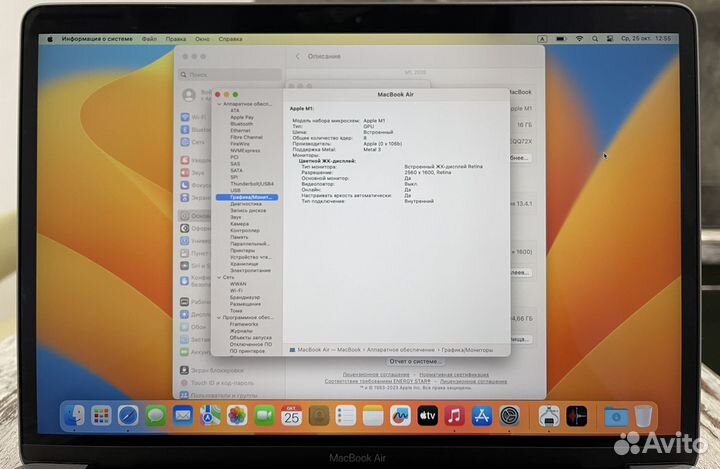Open keyboard input source menu

(542, 39)
